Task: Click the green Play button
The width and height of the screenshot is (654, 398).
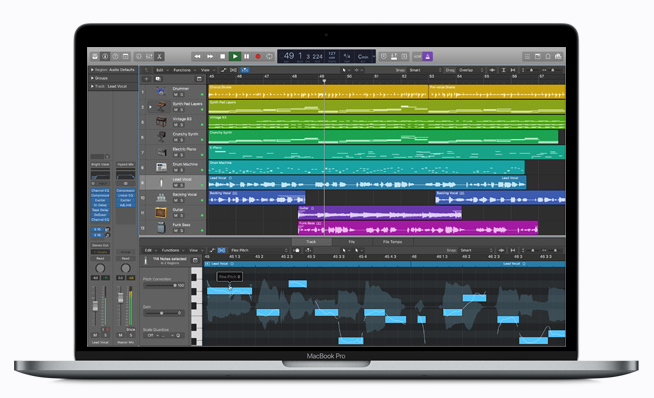Action: (235, 56)
